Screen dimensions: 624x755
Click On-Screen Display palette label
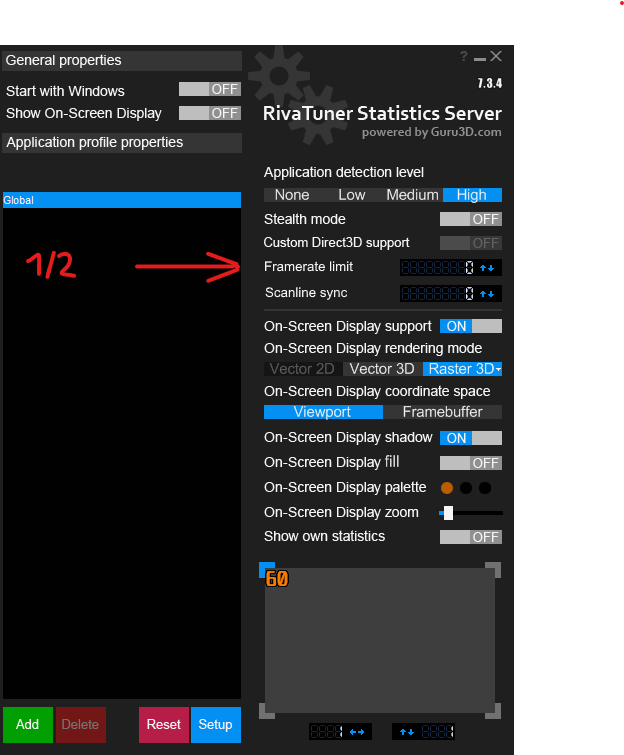[345, 488]
